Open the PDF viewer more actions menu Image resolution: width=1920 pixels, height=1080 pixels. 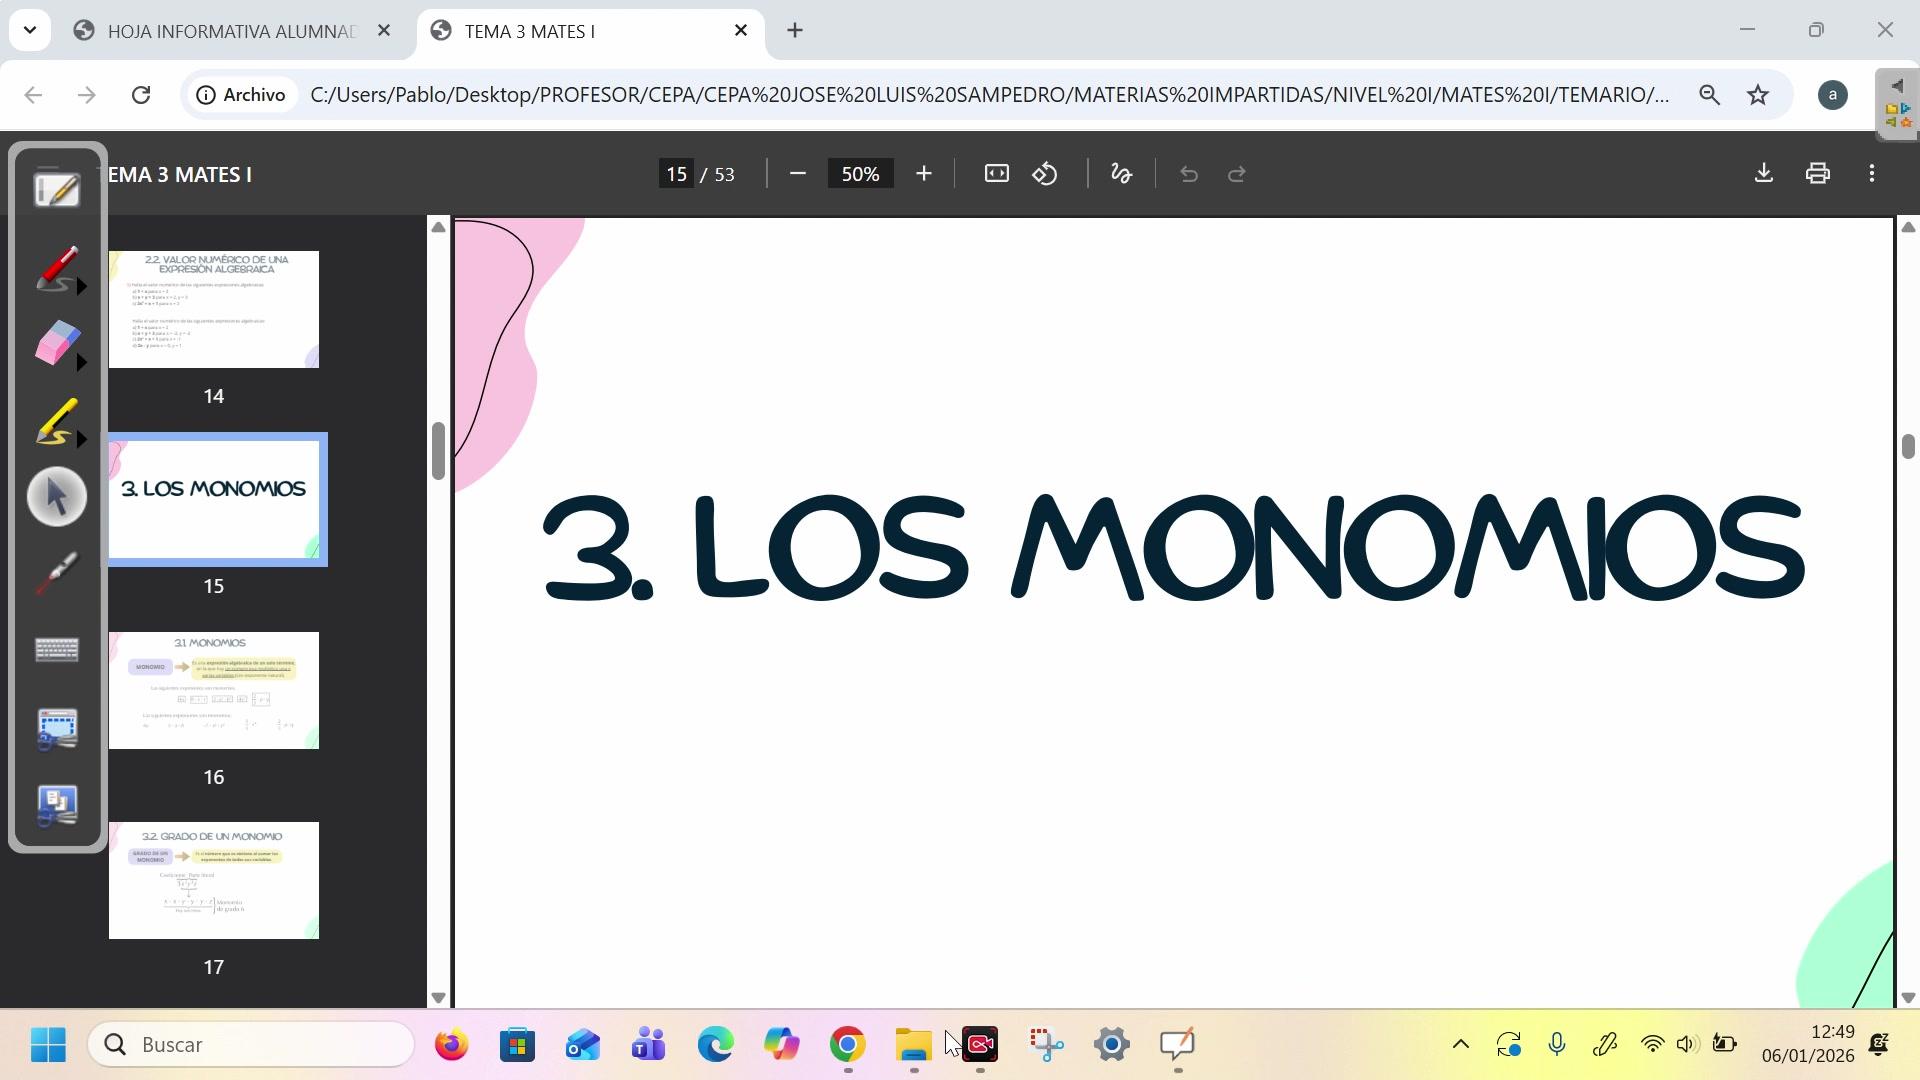[1872, 174]
